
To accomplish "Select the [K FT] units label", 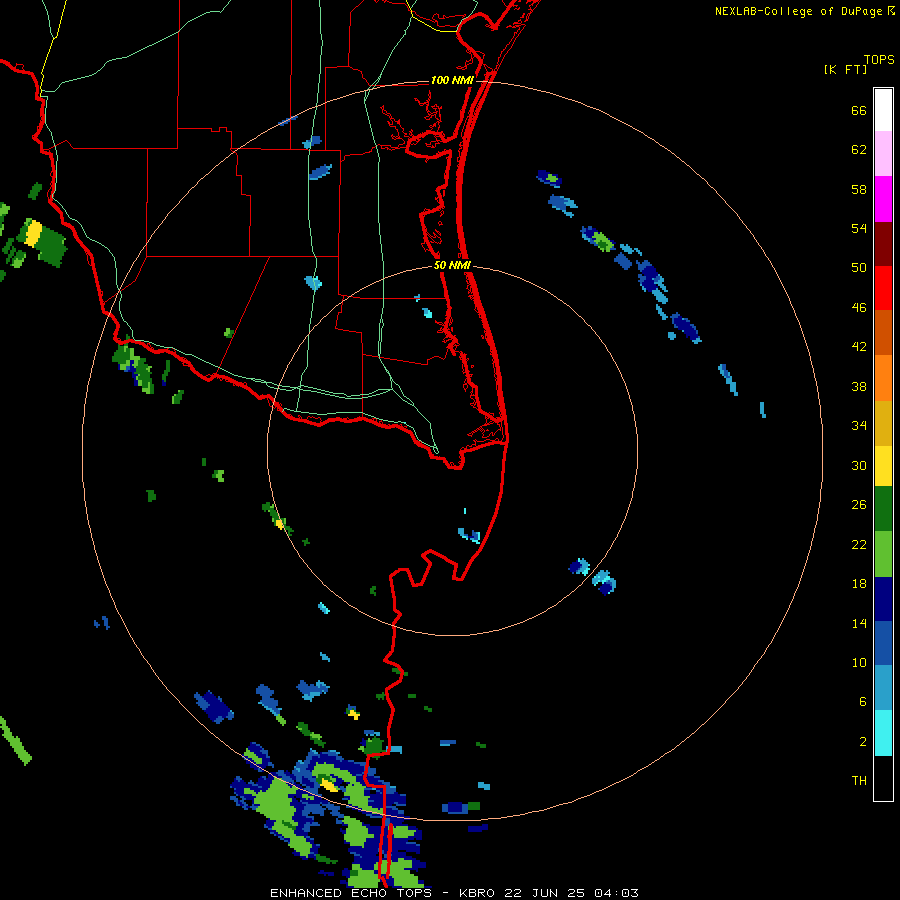I will [845, 69].
